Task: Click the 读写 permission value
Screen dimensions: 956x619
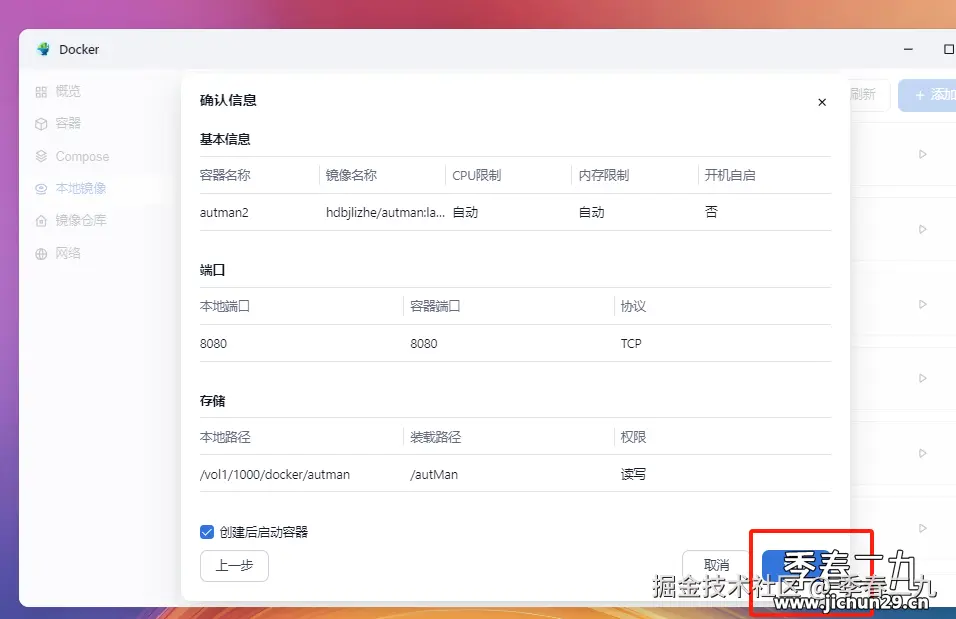Action: [633, 474]
